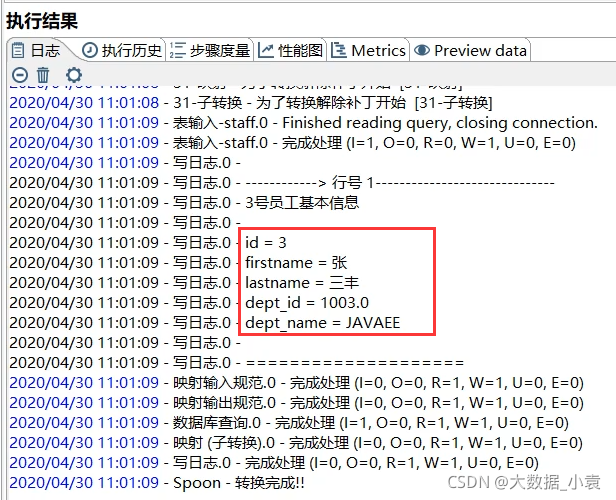
Task: Click the 映射输出规范.0 完成处理 log line
Action: pyautogui.click(x=296, y=403)
